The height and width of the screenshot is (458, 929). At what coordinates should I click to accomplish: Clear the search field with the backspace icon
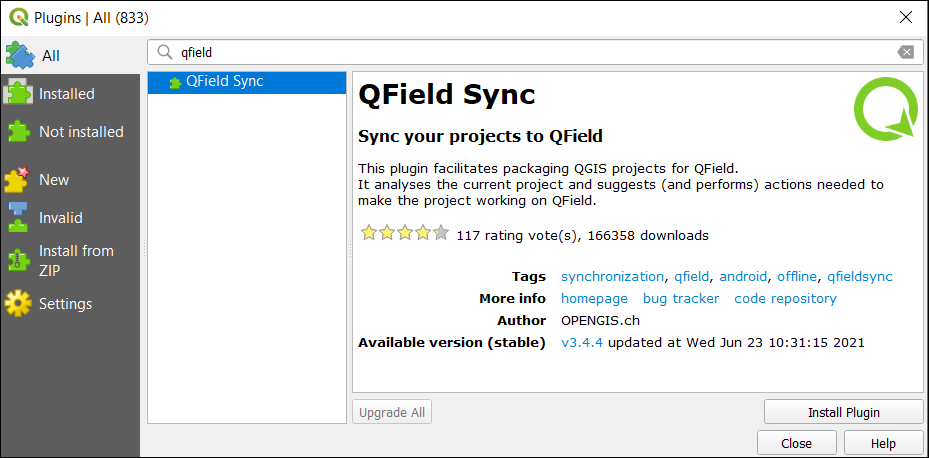coord(905,53)
